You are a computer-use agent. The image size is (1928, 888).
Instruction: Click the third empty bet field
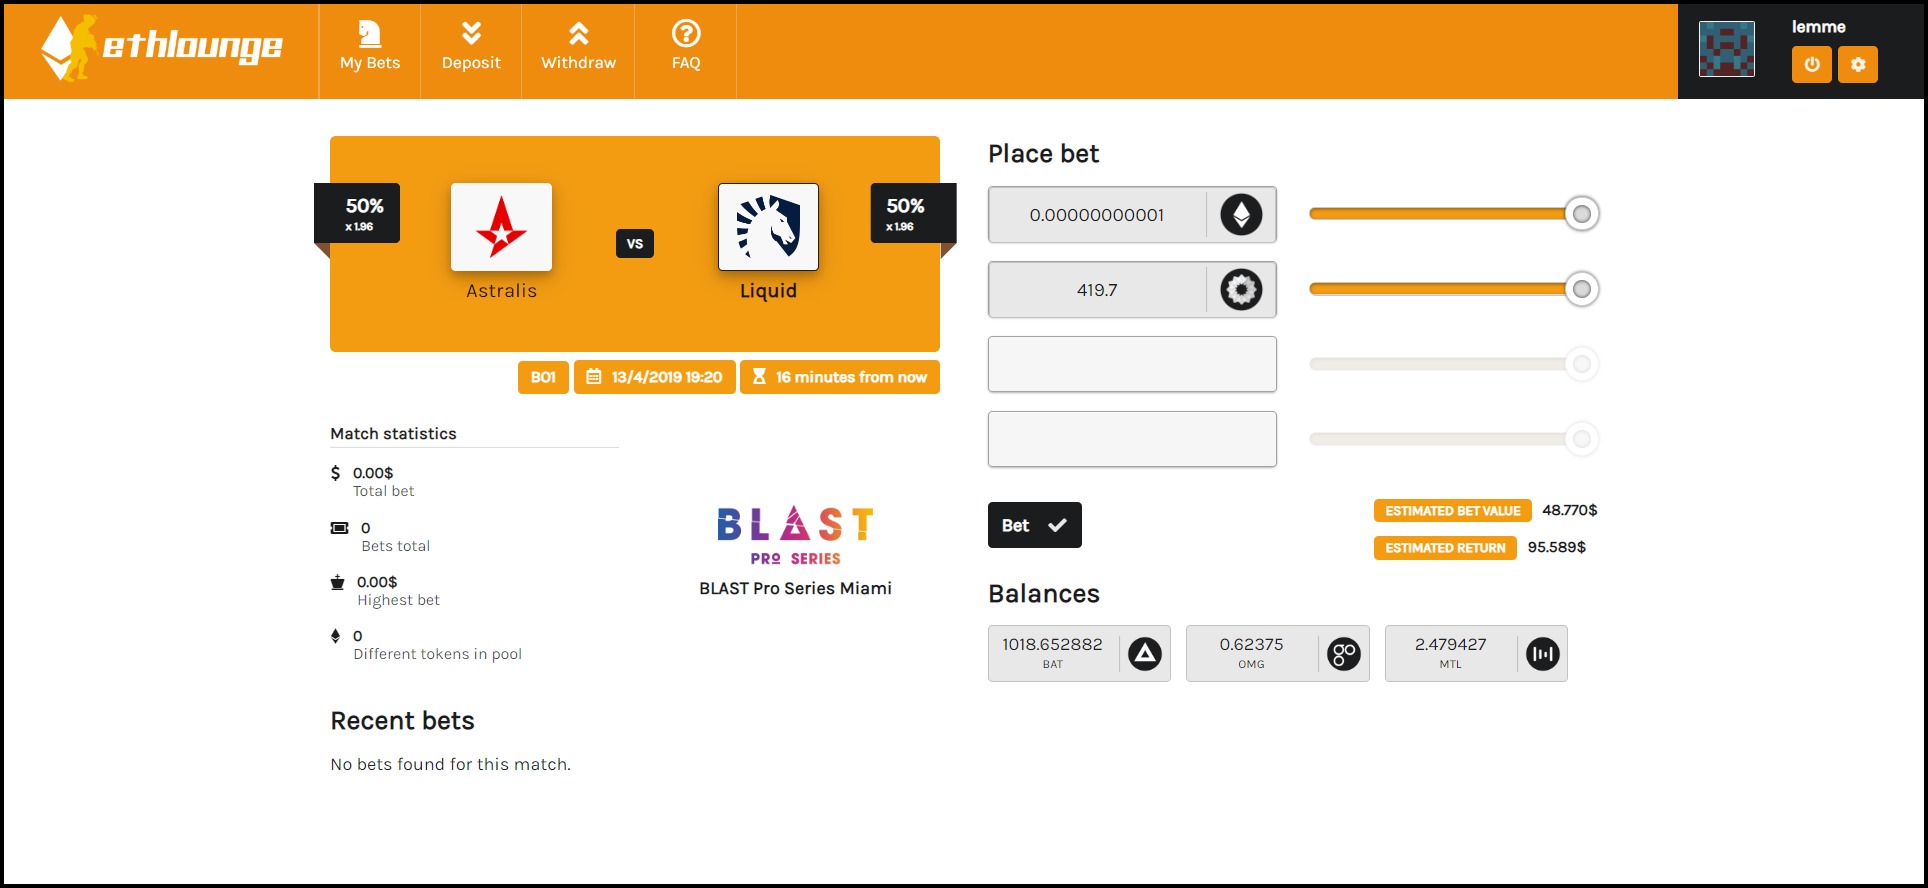click(x=1132, y=364)
